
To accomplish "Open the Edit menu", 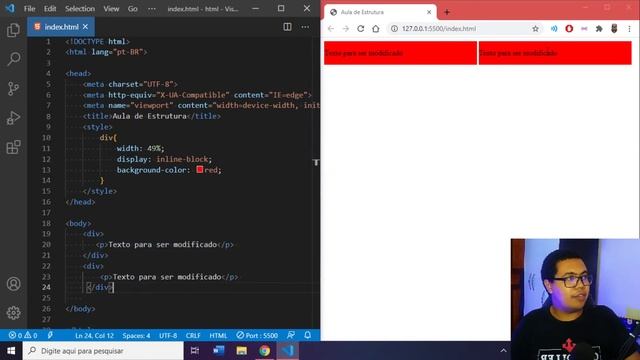I will pyautogui.click(x=50, y=9).
